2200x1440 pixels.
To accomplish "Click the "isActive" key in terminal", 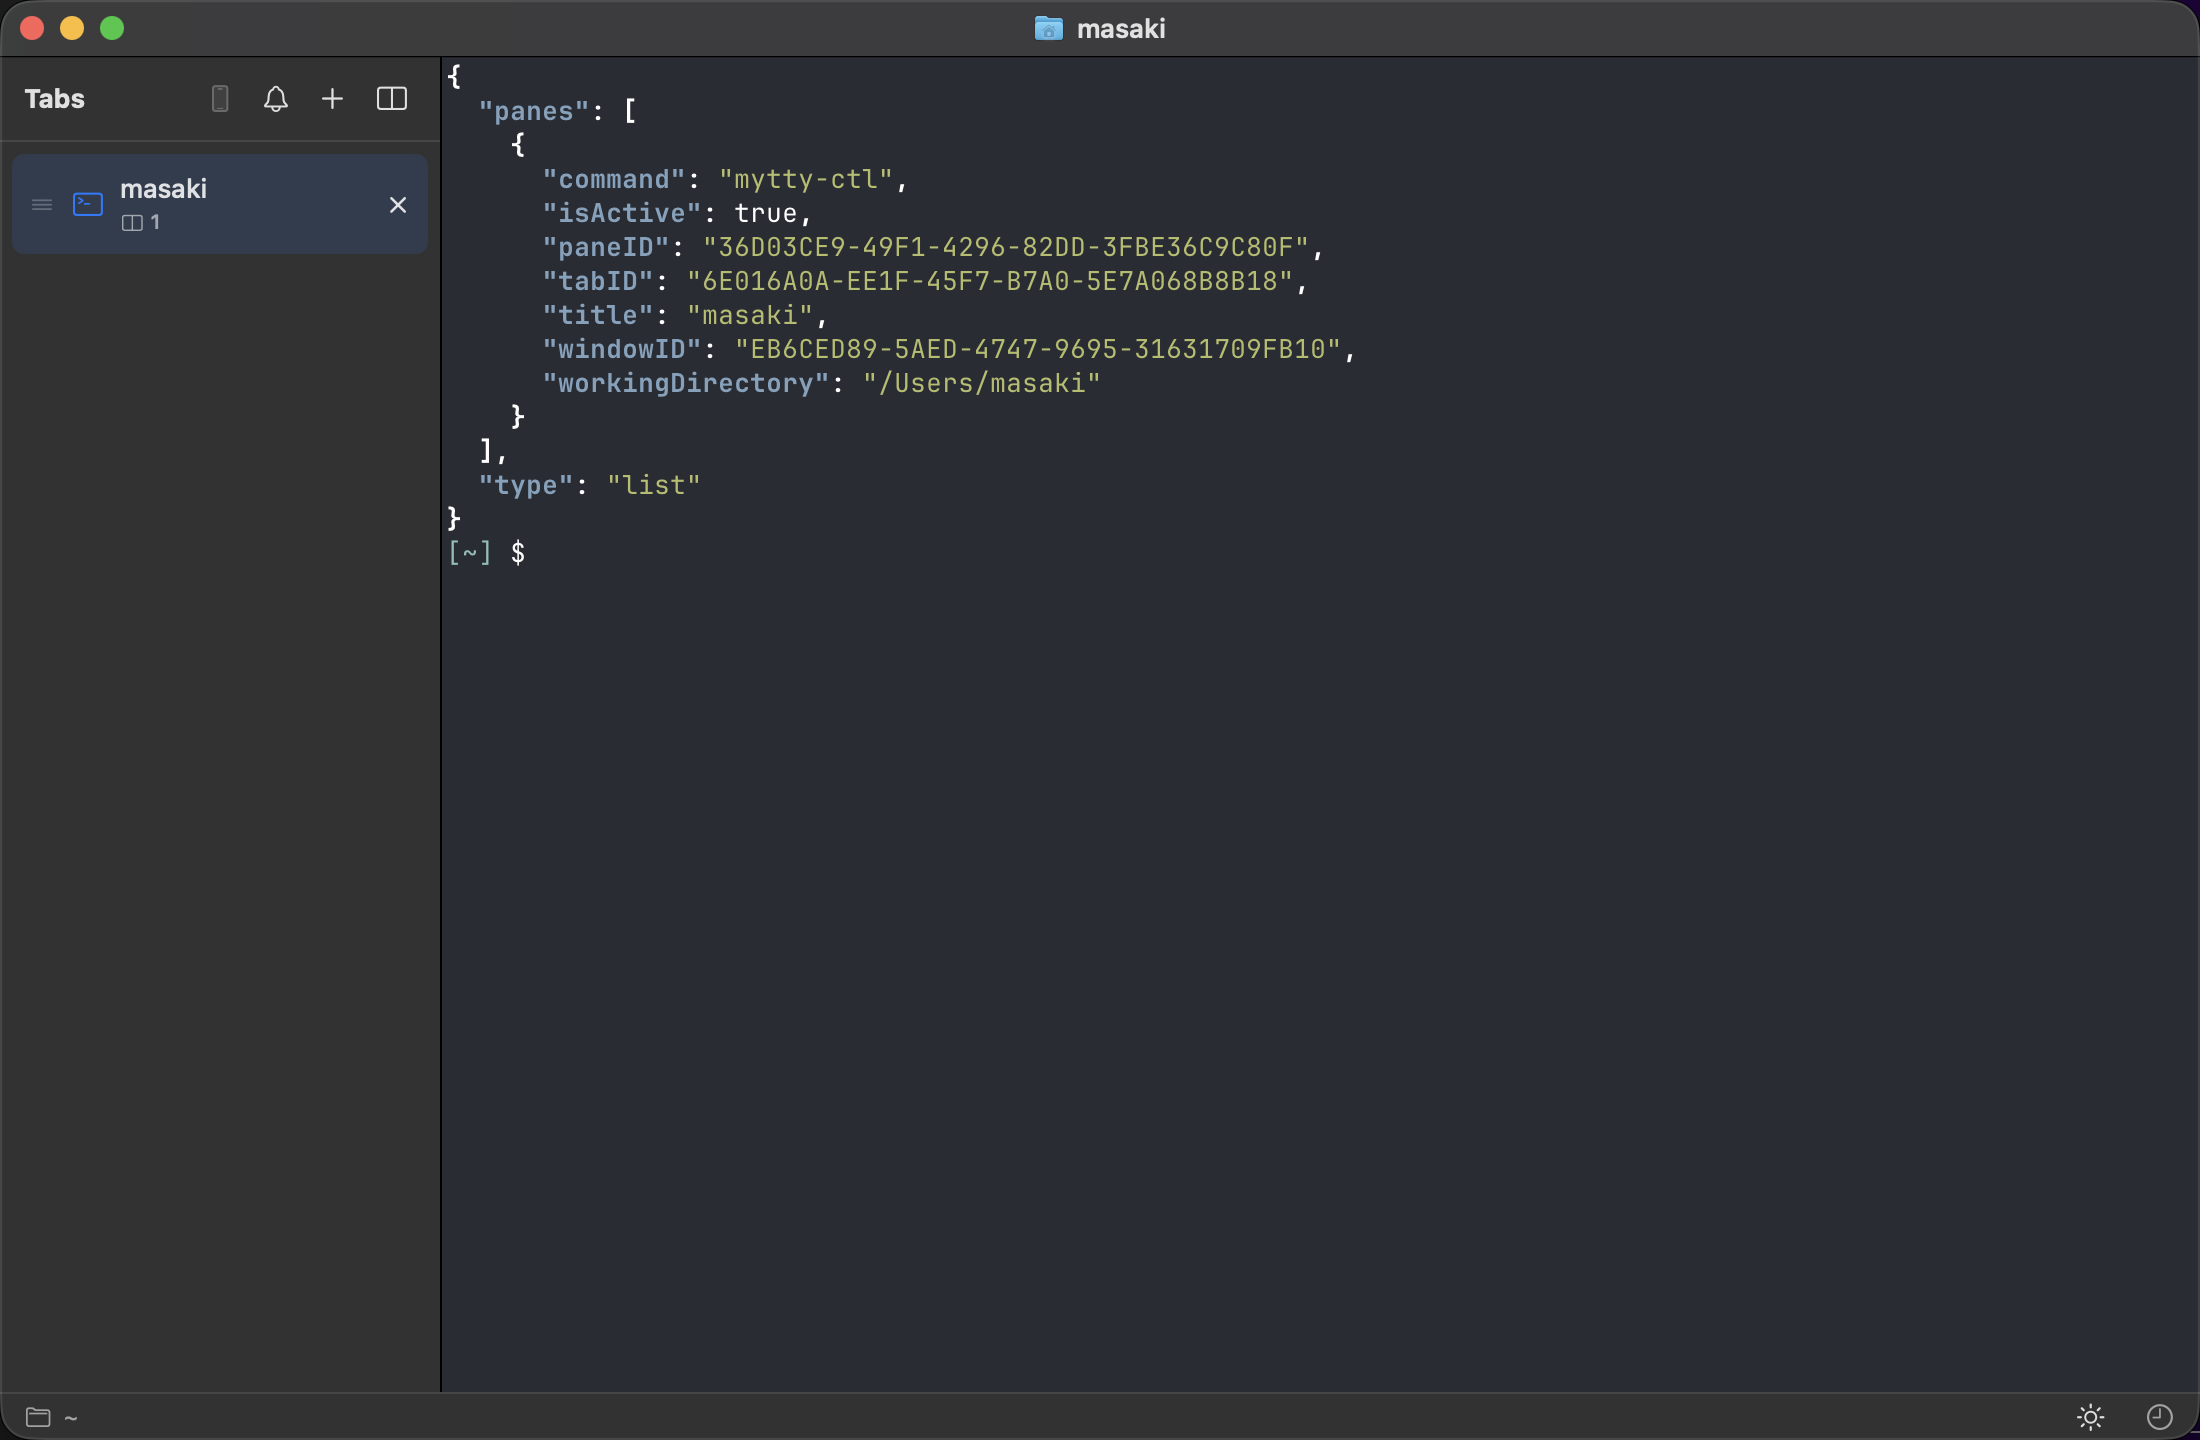I will tap(622, 214).
